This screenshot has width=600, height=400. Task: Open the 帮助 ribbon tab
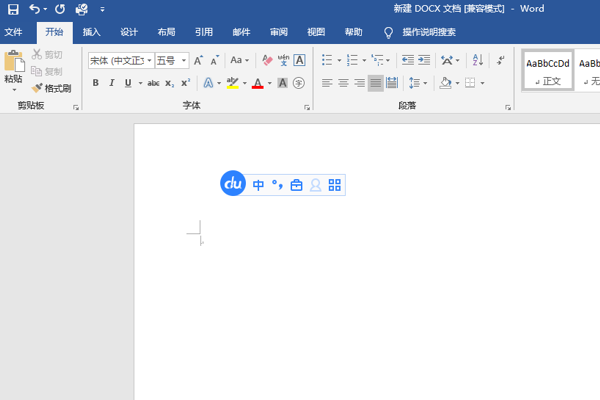coord(354,32)
